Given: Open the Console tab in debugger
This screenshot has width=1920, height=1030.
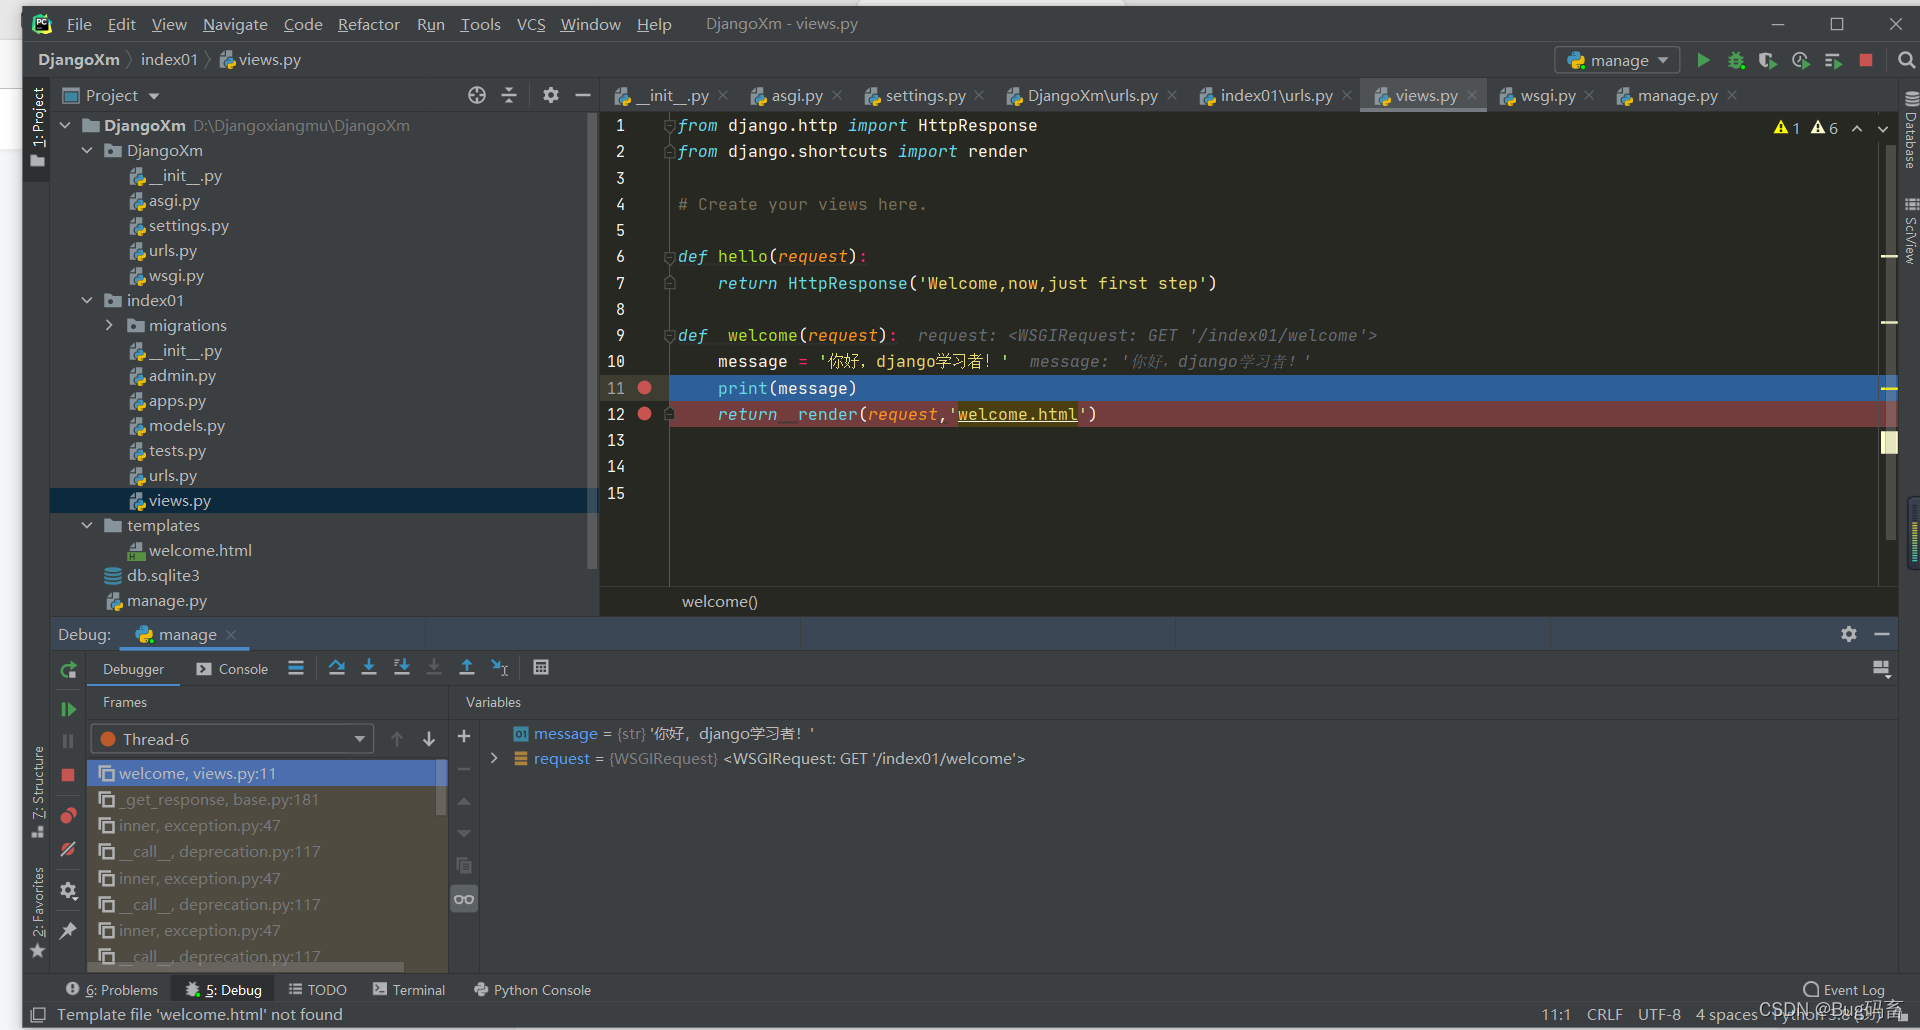Looking at the screenshot, I should pos(233,669).
